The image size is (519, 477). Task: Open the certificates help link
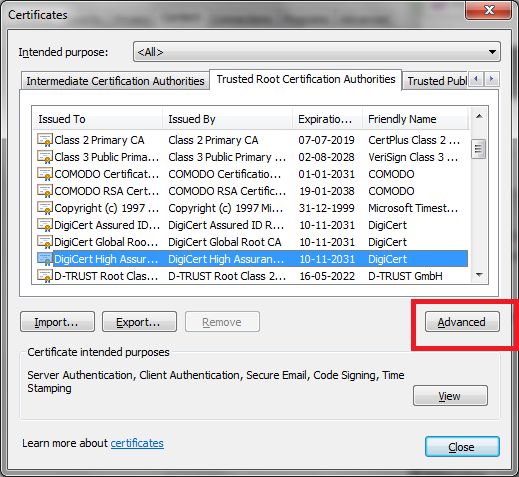coord(137,443)
